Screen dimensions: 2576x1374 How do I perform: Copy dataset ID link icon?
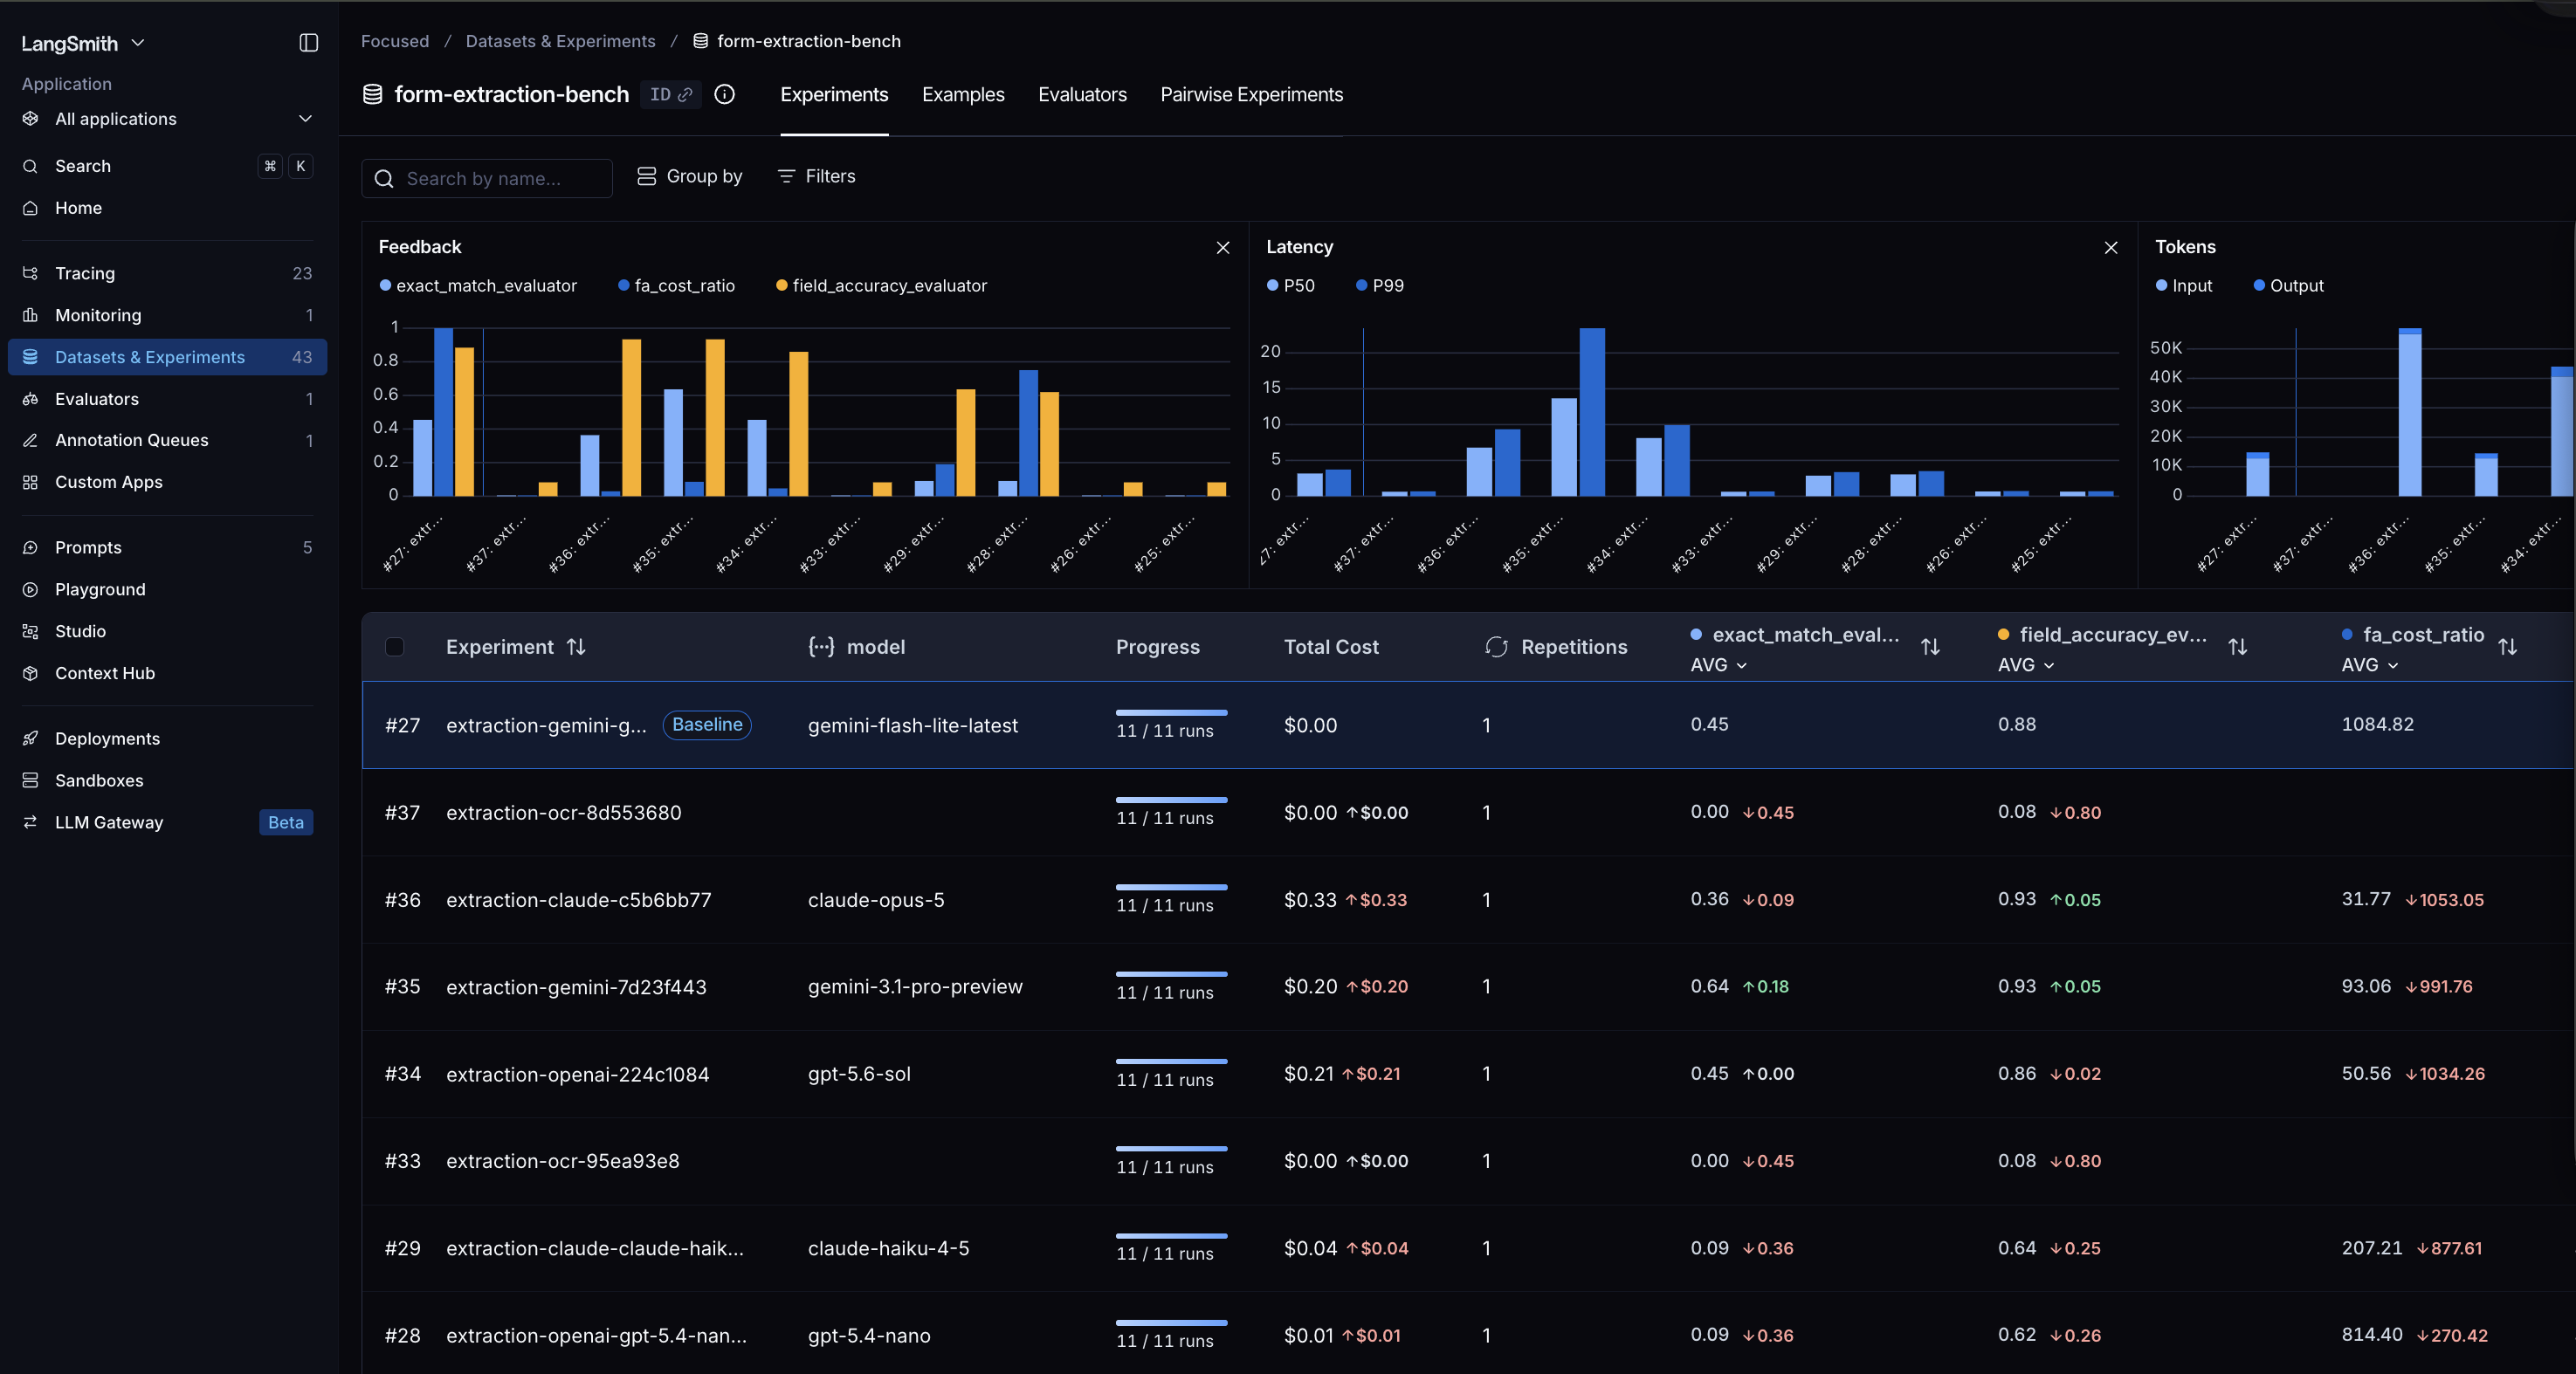685,95
